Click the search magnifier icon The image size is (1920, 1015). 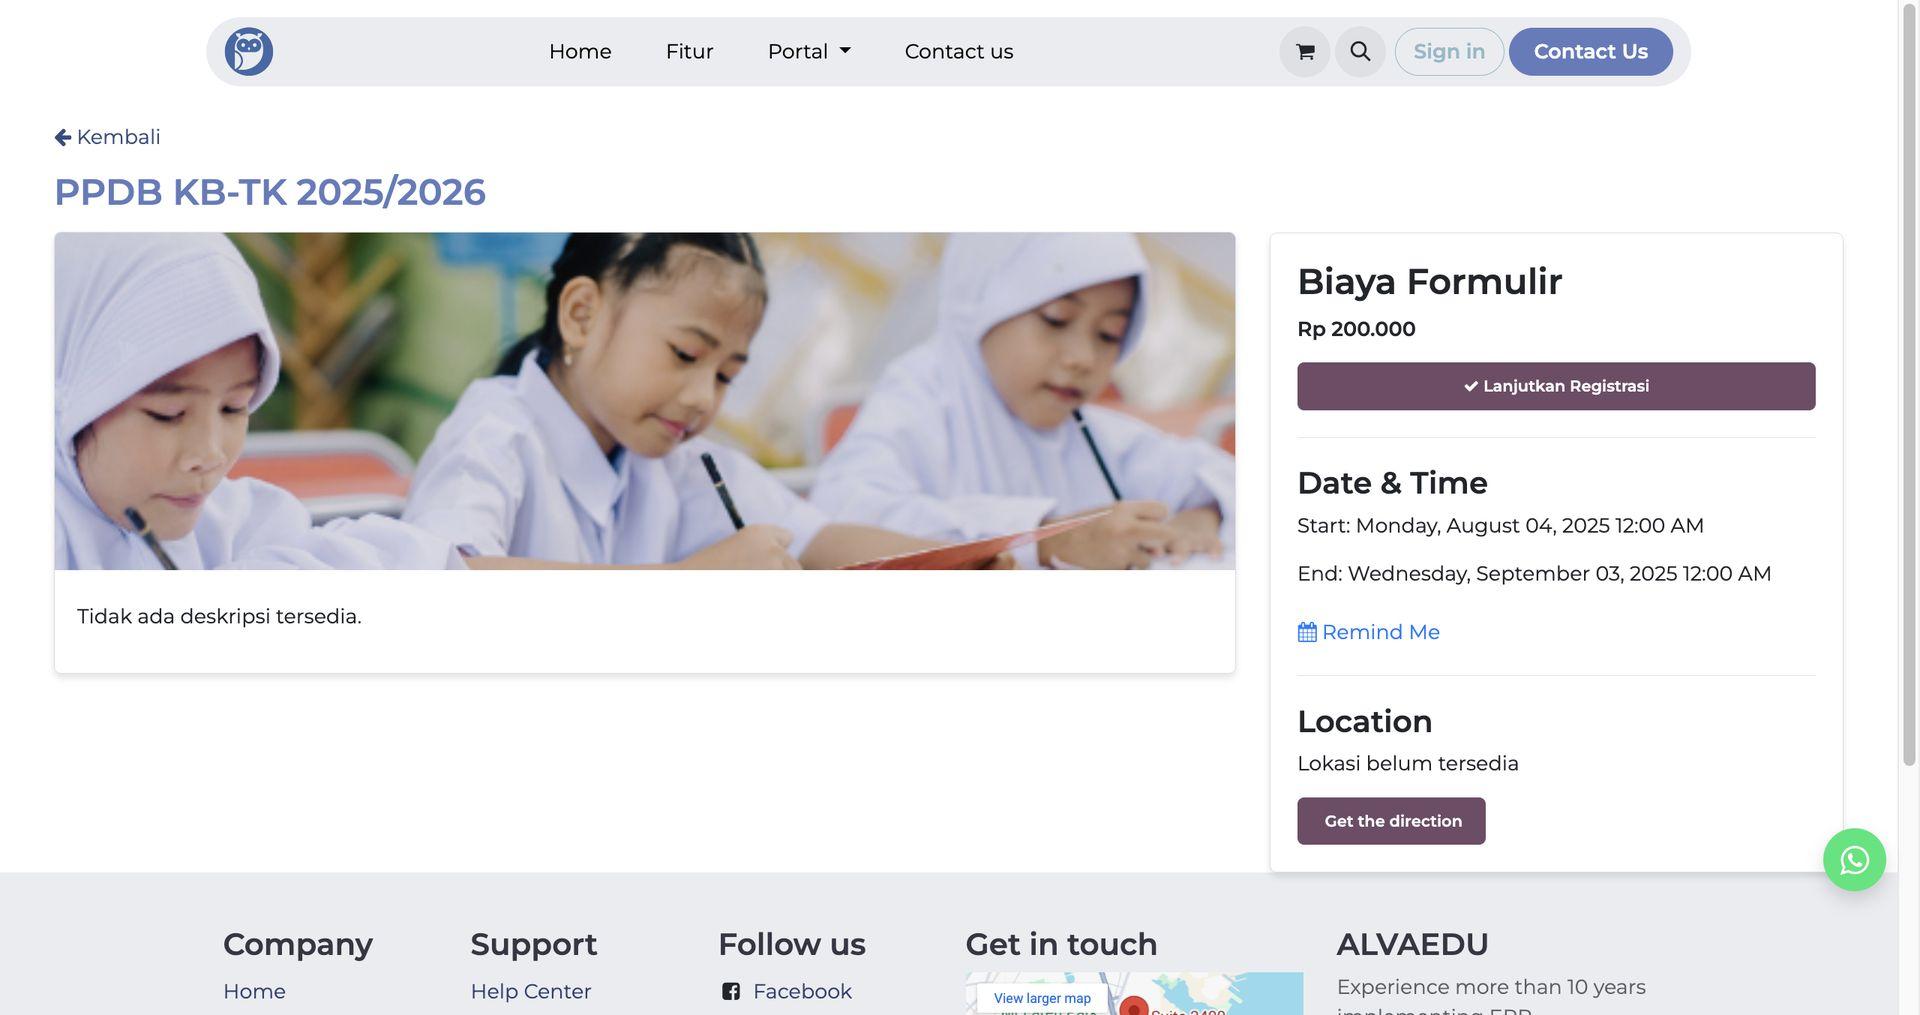1360,51
